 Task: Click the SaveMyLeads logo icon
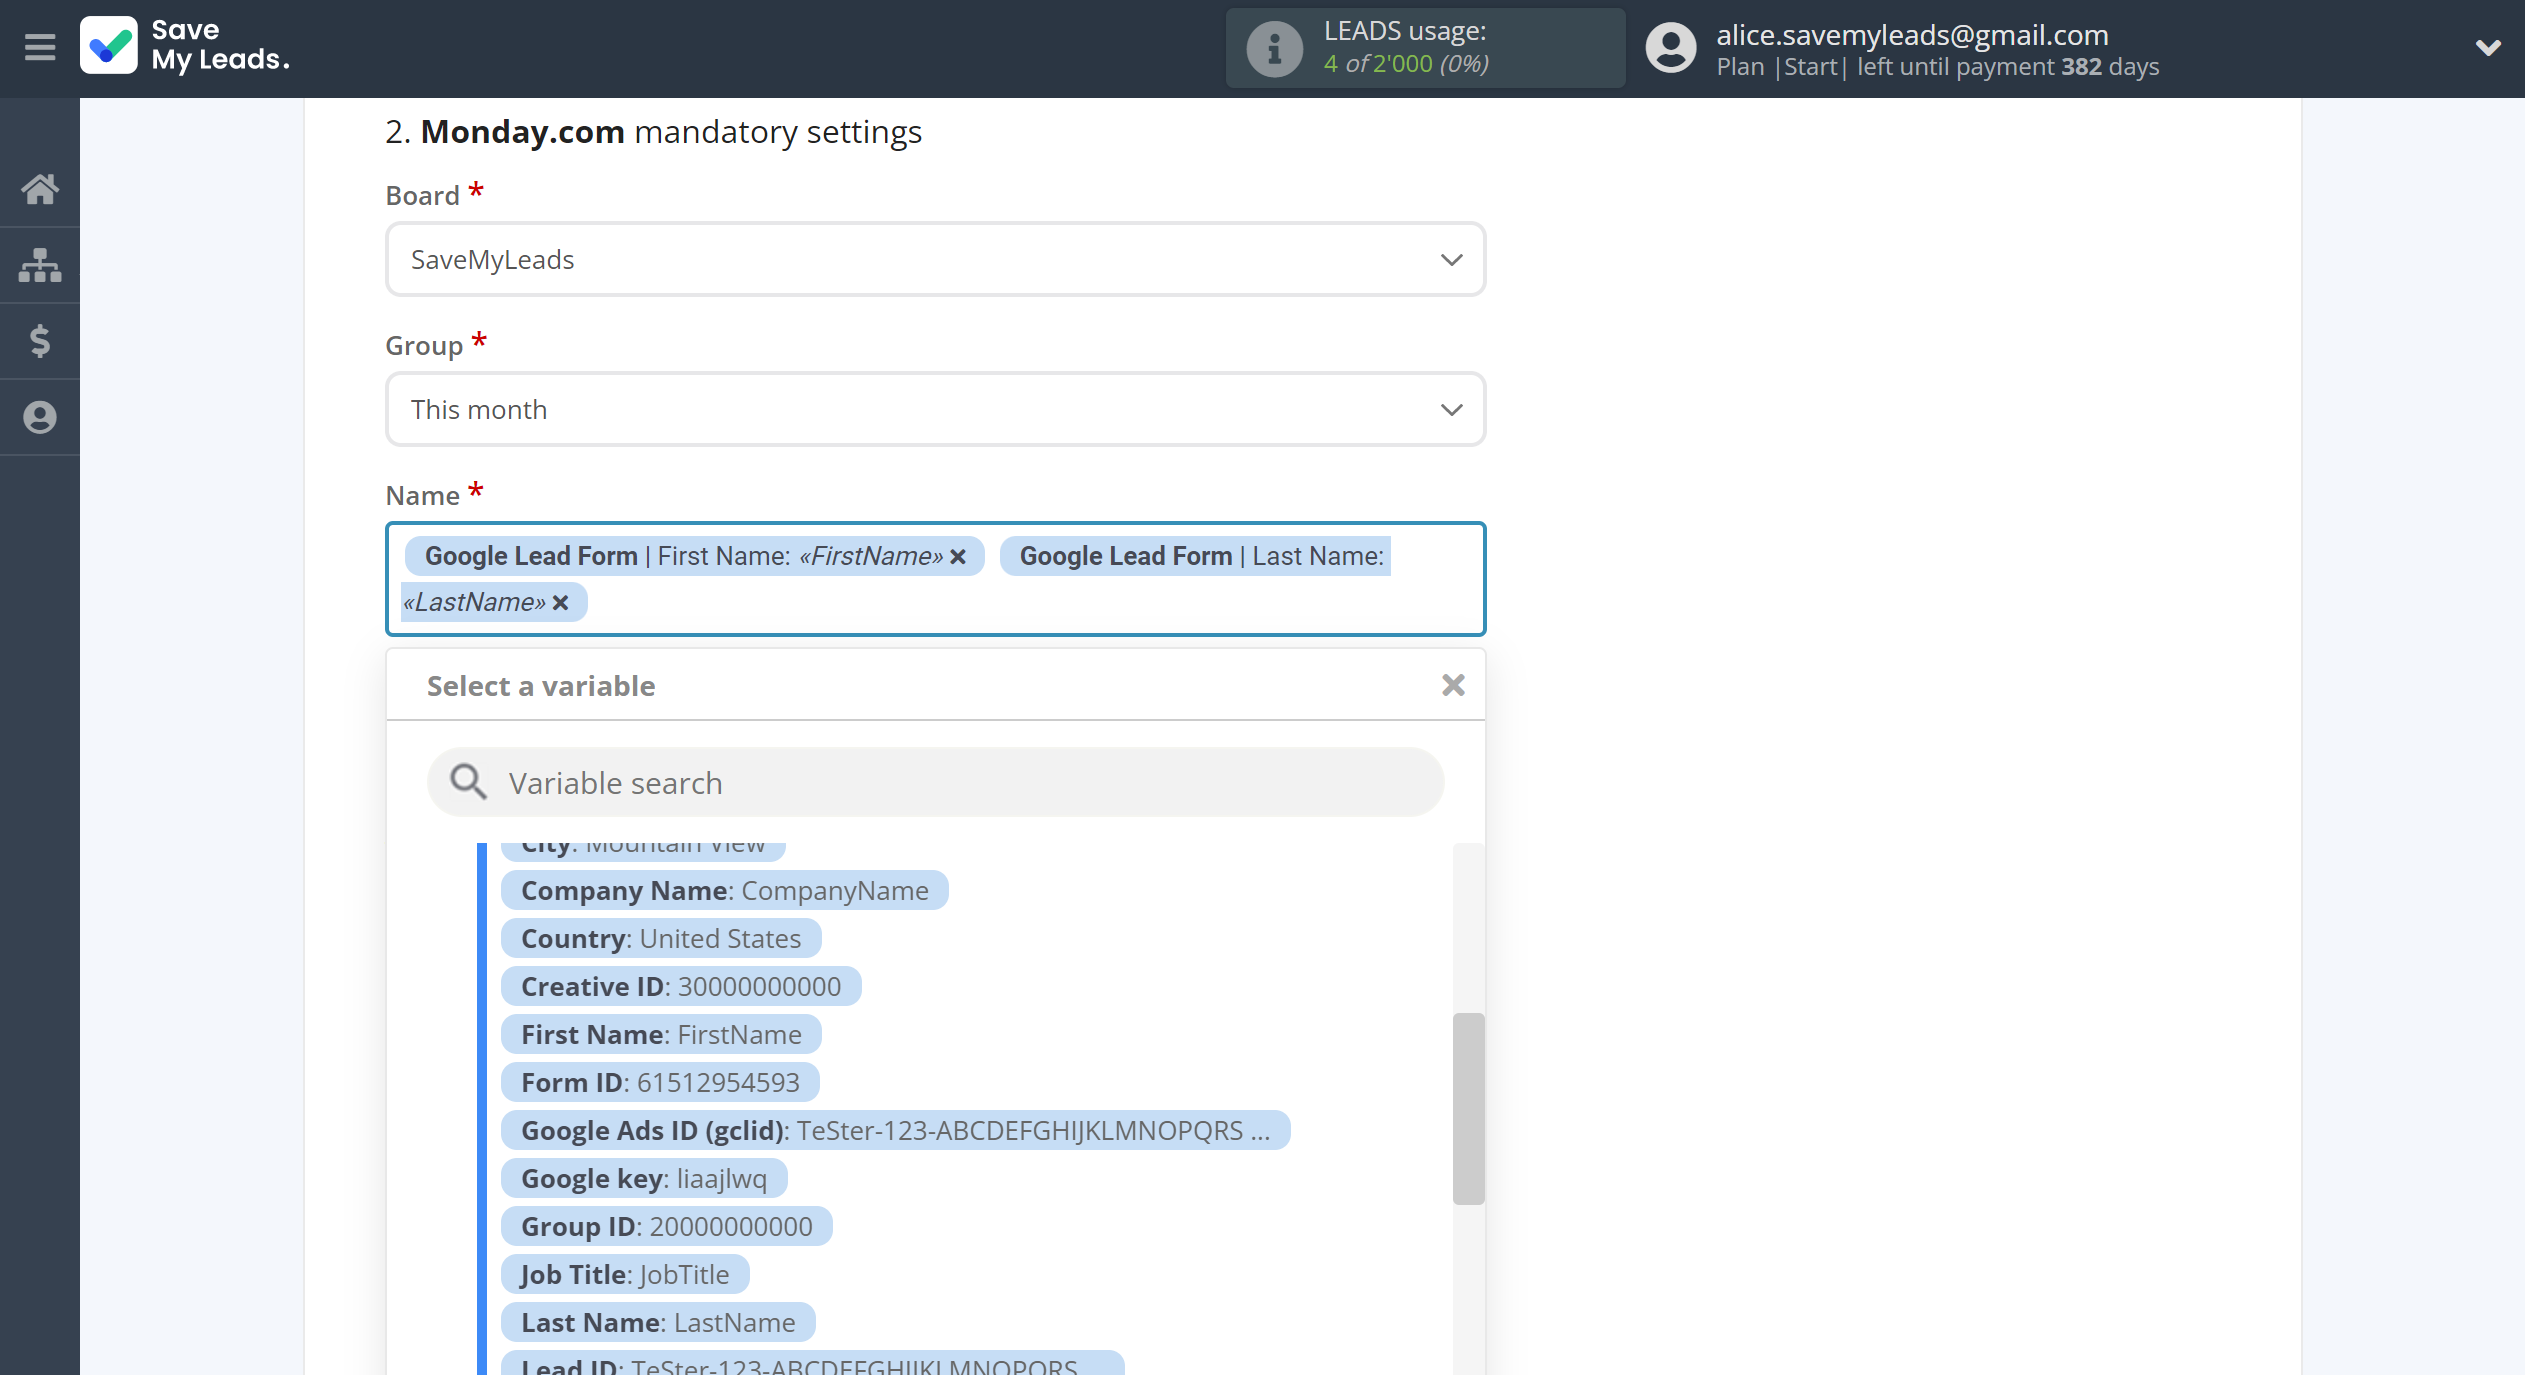[x=110, y=46]
